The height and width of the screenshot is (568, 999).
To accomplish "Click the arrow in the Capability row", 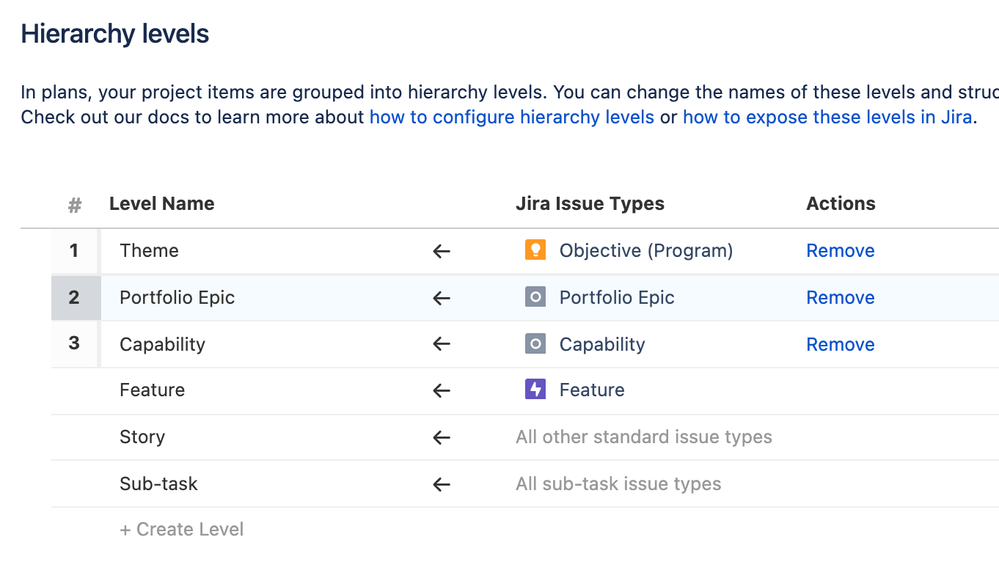I will tap(441, 344).
